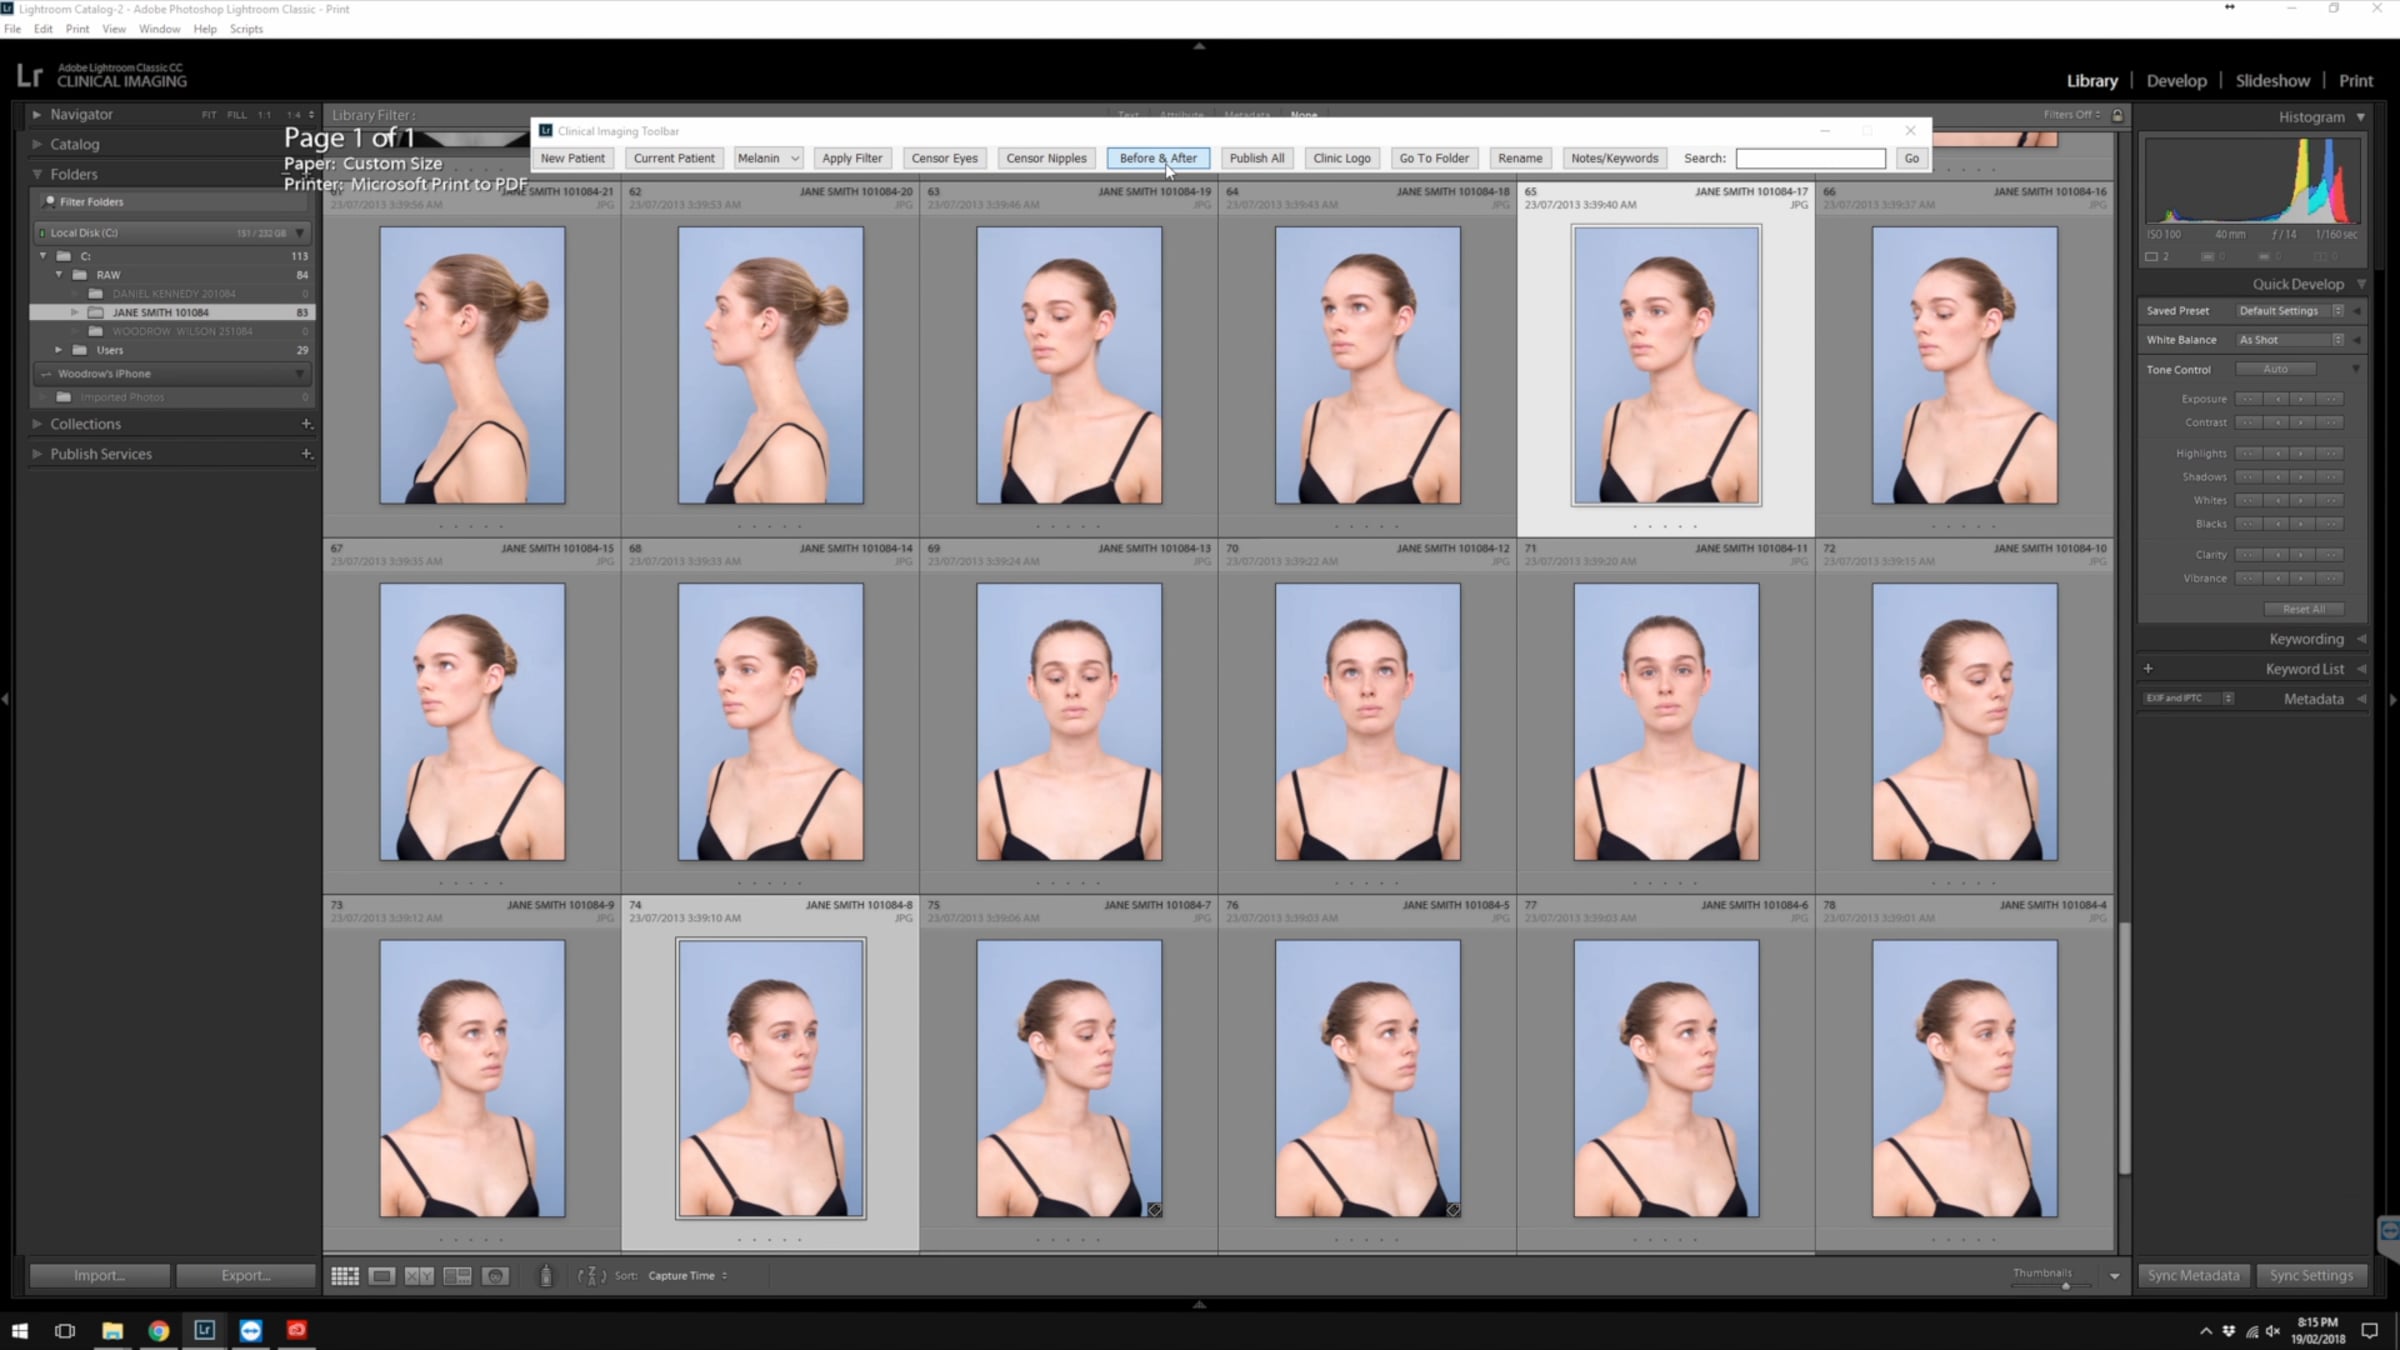Open the Melanin dropdown in toolbar
Image resolution: width=2400 pixels, height=1350 pixels.
[x=768, y=158]
